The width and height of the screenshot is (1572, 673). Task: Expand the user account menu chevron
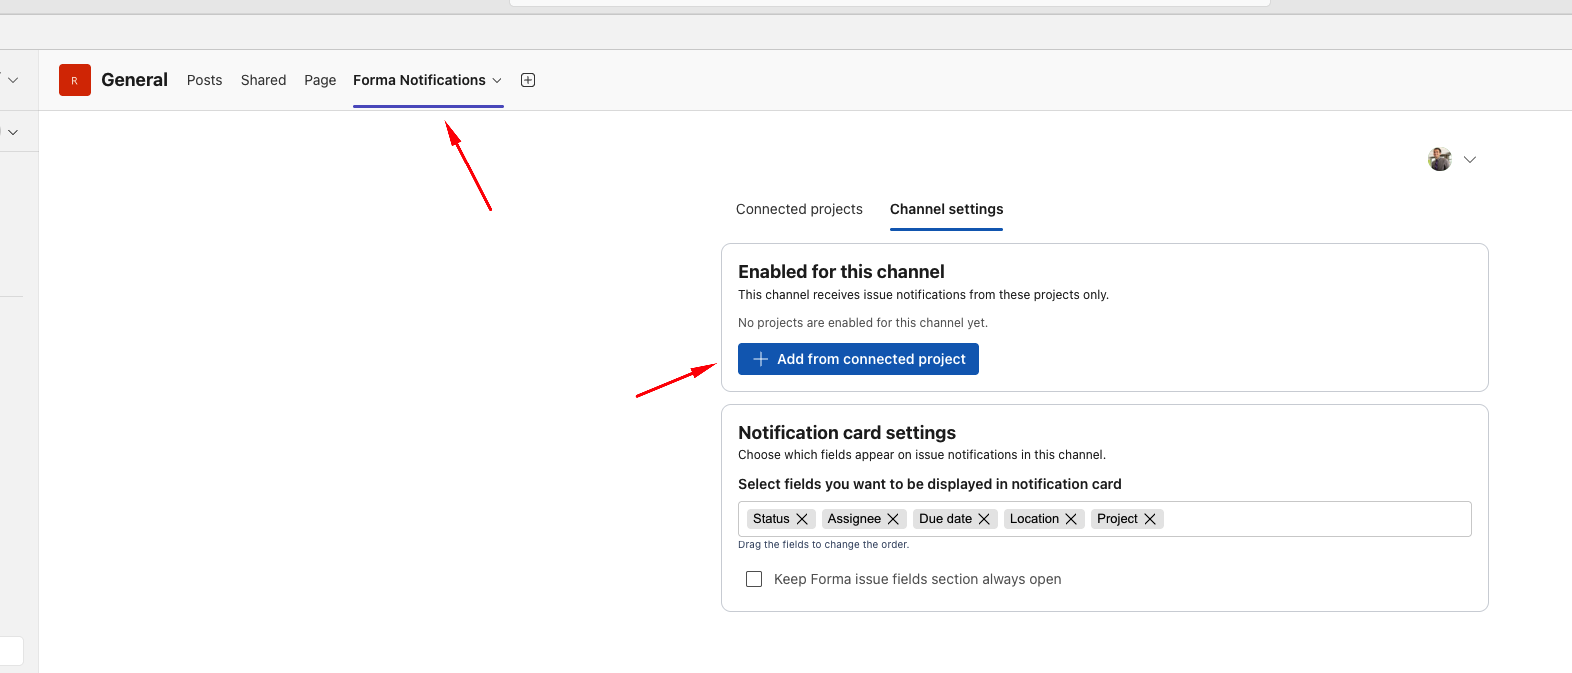1470,159
